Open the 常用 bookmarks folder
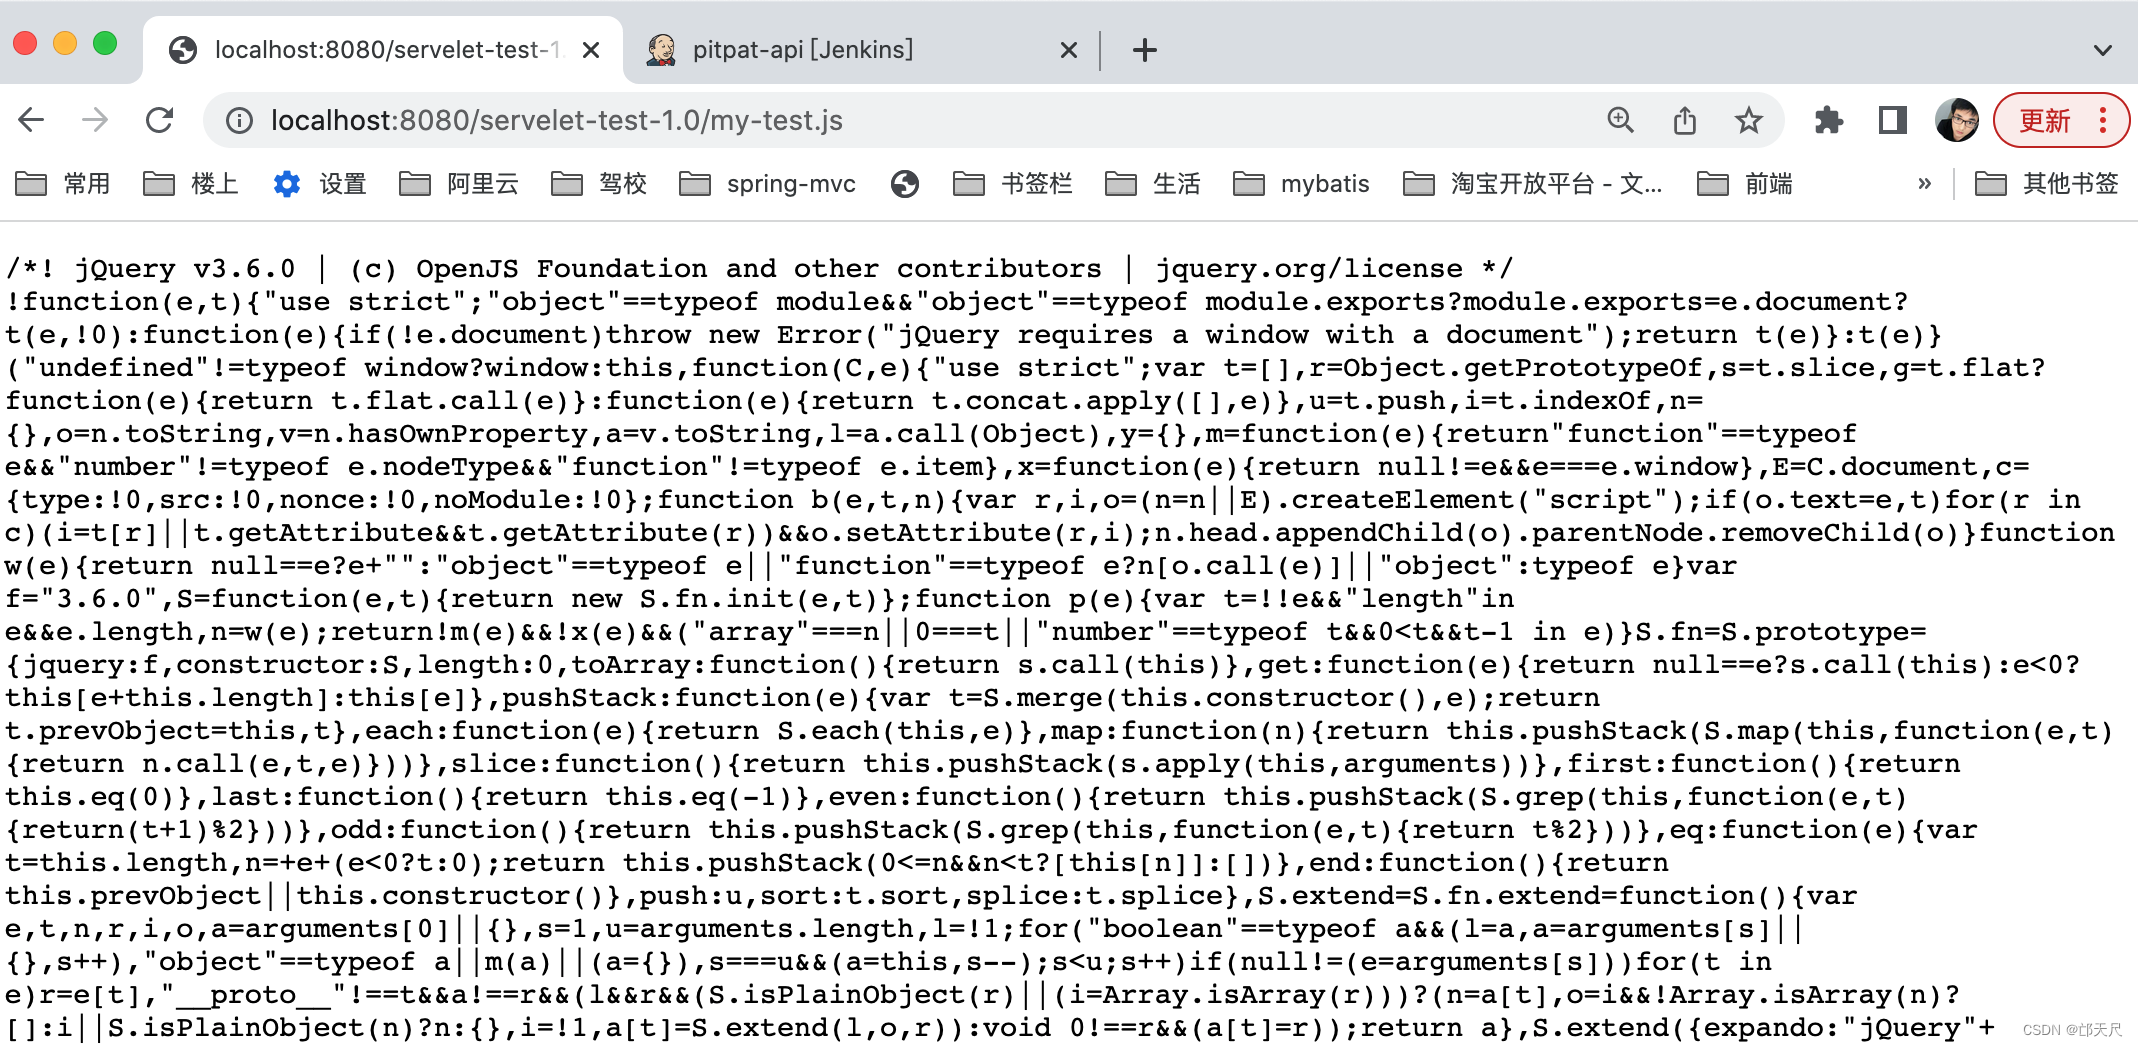Viewport: 2138px width, 1046px height. [63, 184]
